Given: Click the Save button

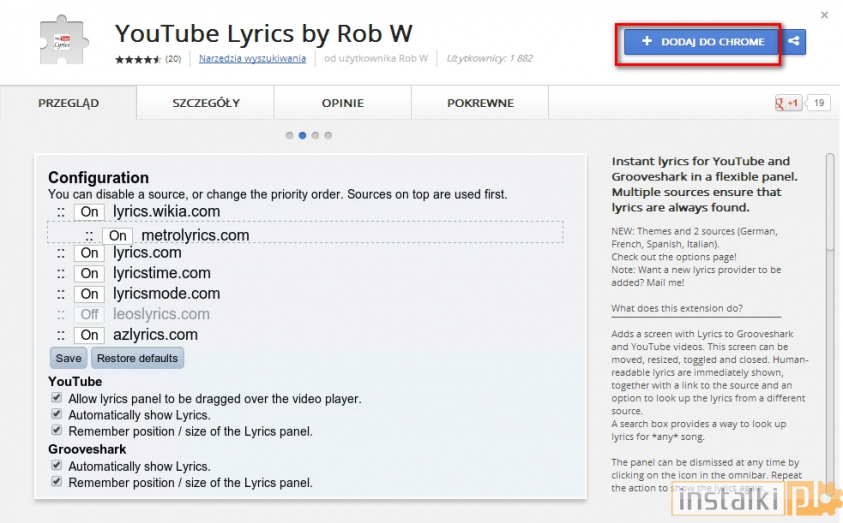Looking at the screenshot, I should [69, 358].
